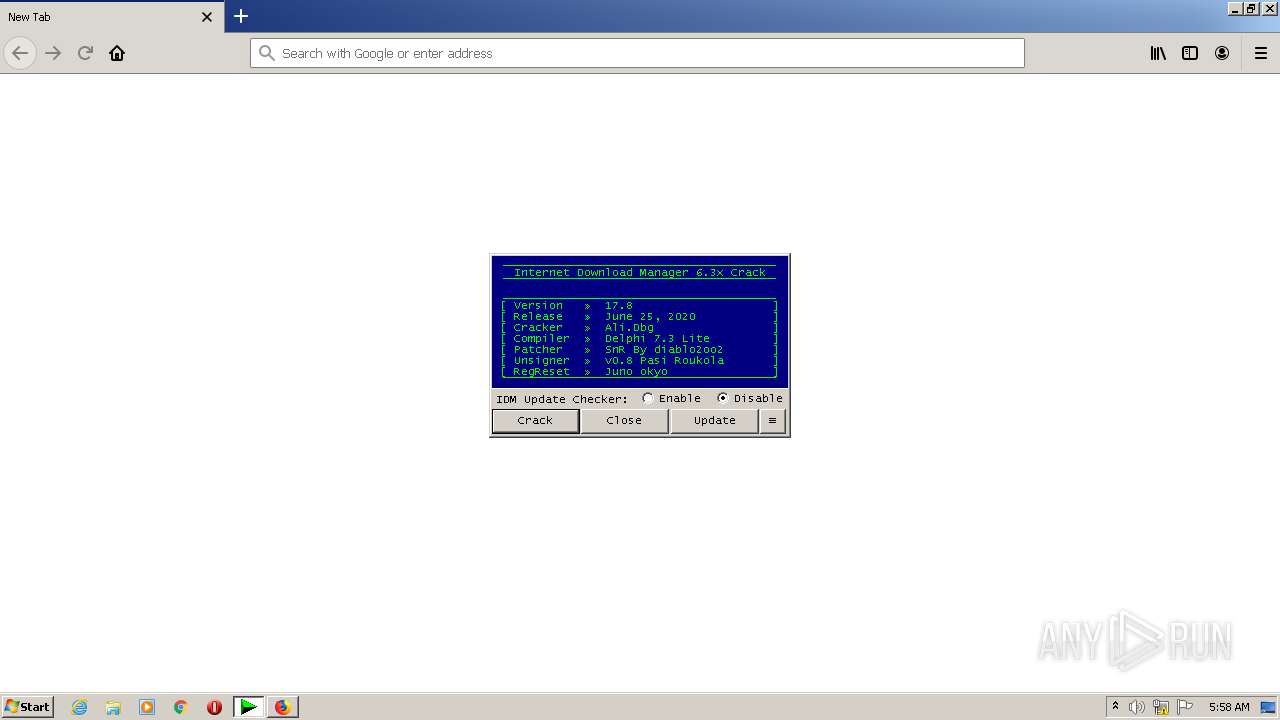The width and height of the screenshot is (1280, 720).
Task: Click the Close button in crack dialog
Action: [624, 421]
